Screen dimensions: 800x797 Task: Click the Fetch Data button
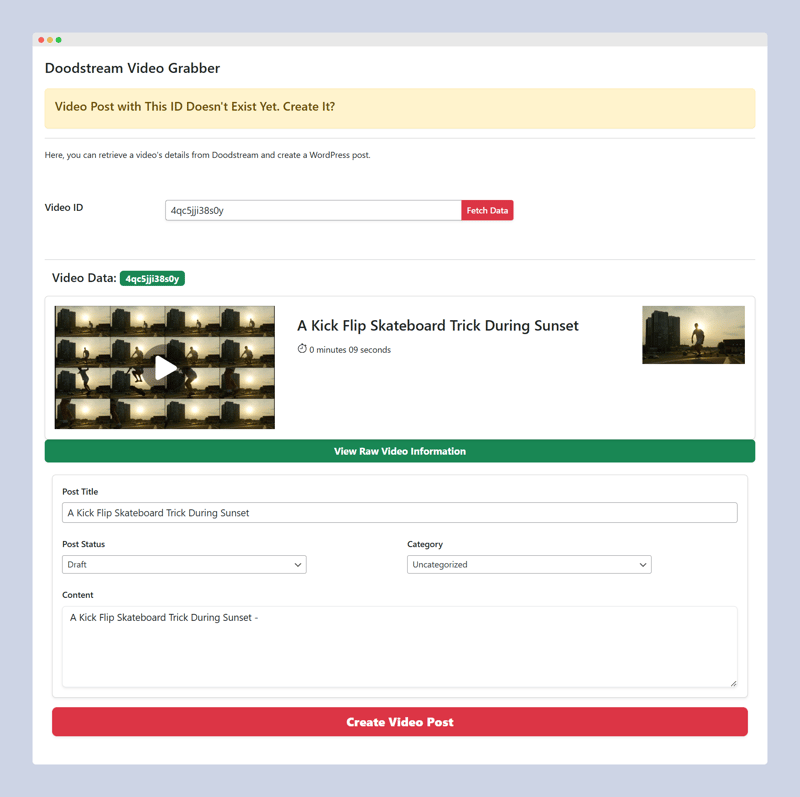[x=487, y=210]
